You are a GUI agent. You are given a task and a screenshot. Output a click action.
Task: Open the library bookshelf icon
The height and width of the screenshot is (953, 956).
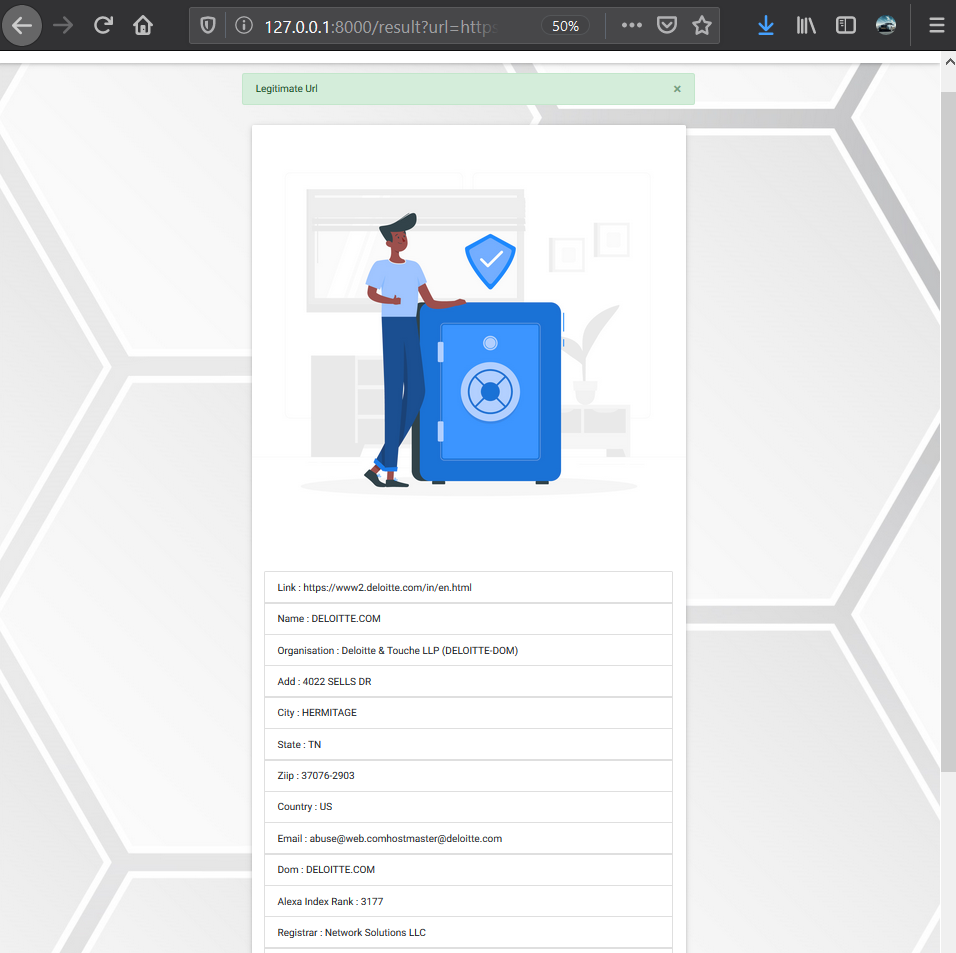[x=806, y=26]
